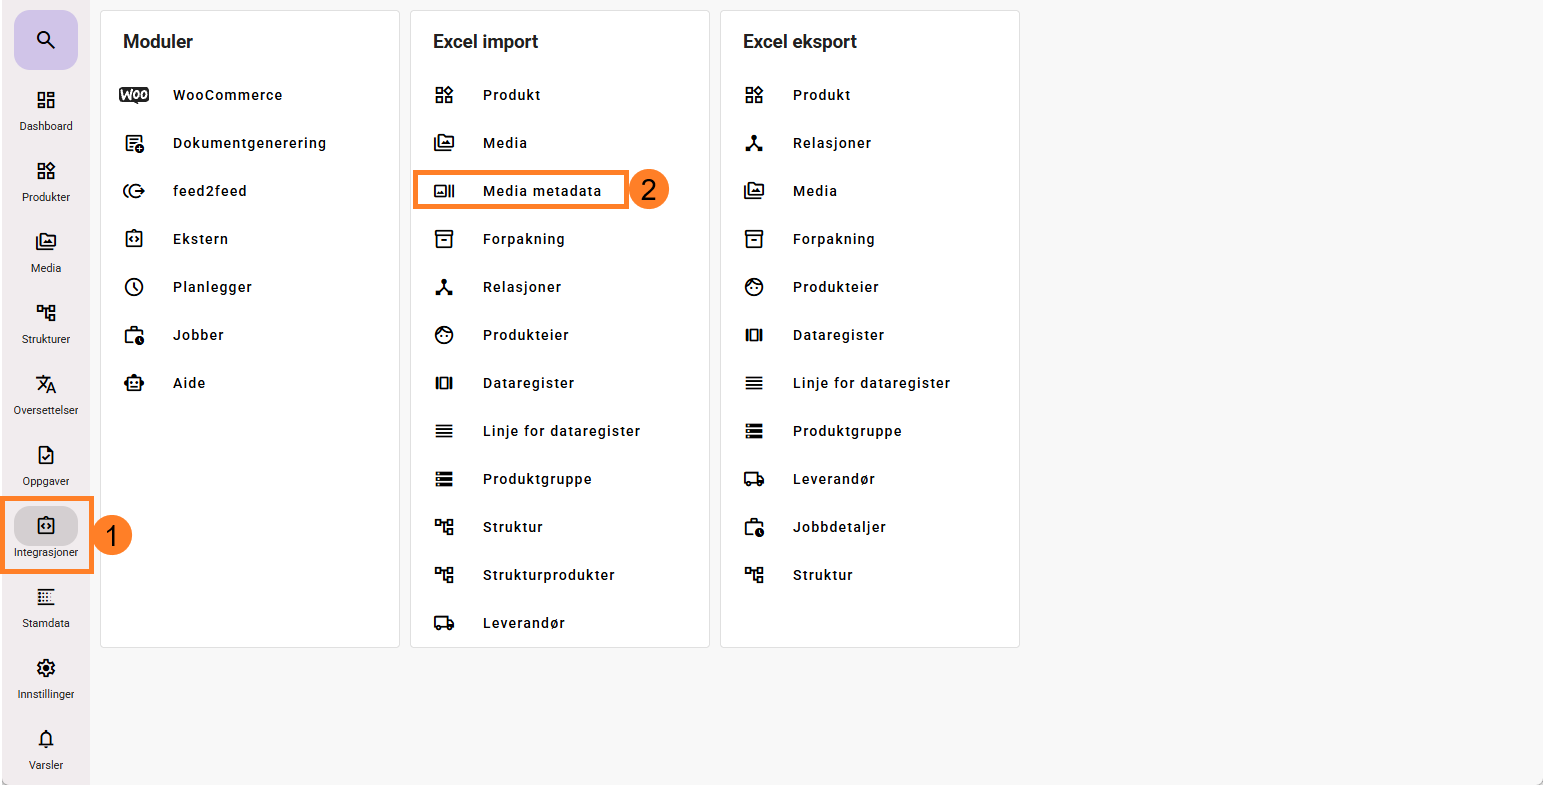This screenshot has height=785, width=1543.
Task: Click the search magnifier icon
Action: pyautogui.click(x=46, y=40)
